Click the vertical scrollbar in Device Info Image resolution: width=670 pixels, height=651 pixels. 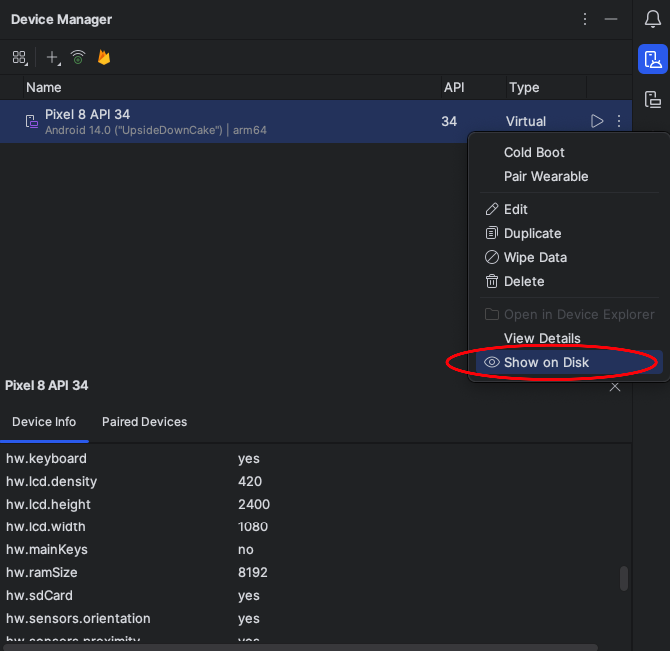point(624,579)
